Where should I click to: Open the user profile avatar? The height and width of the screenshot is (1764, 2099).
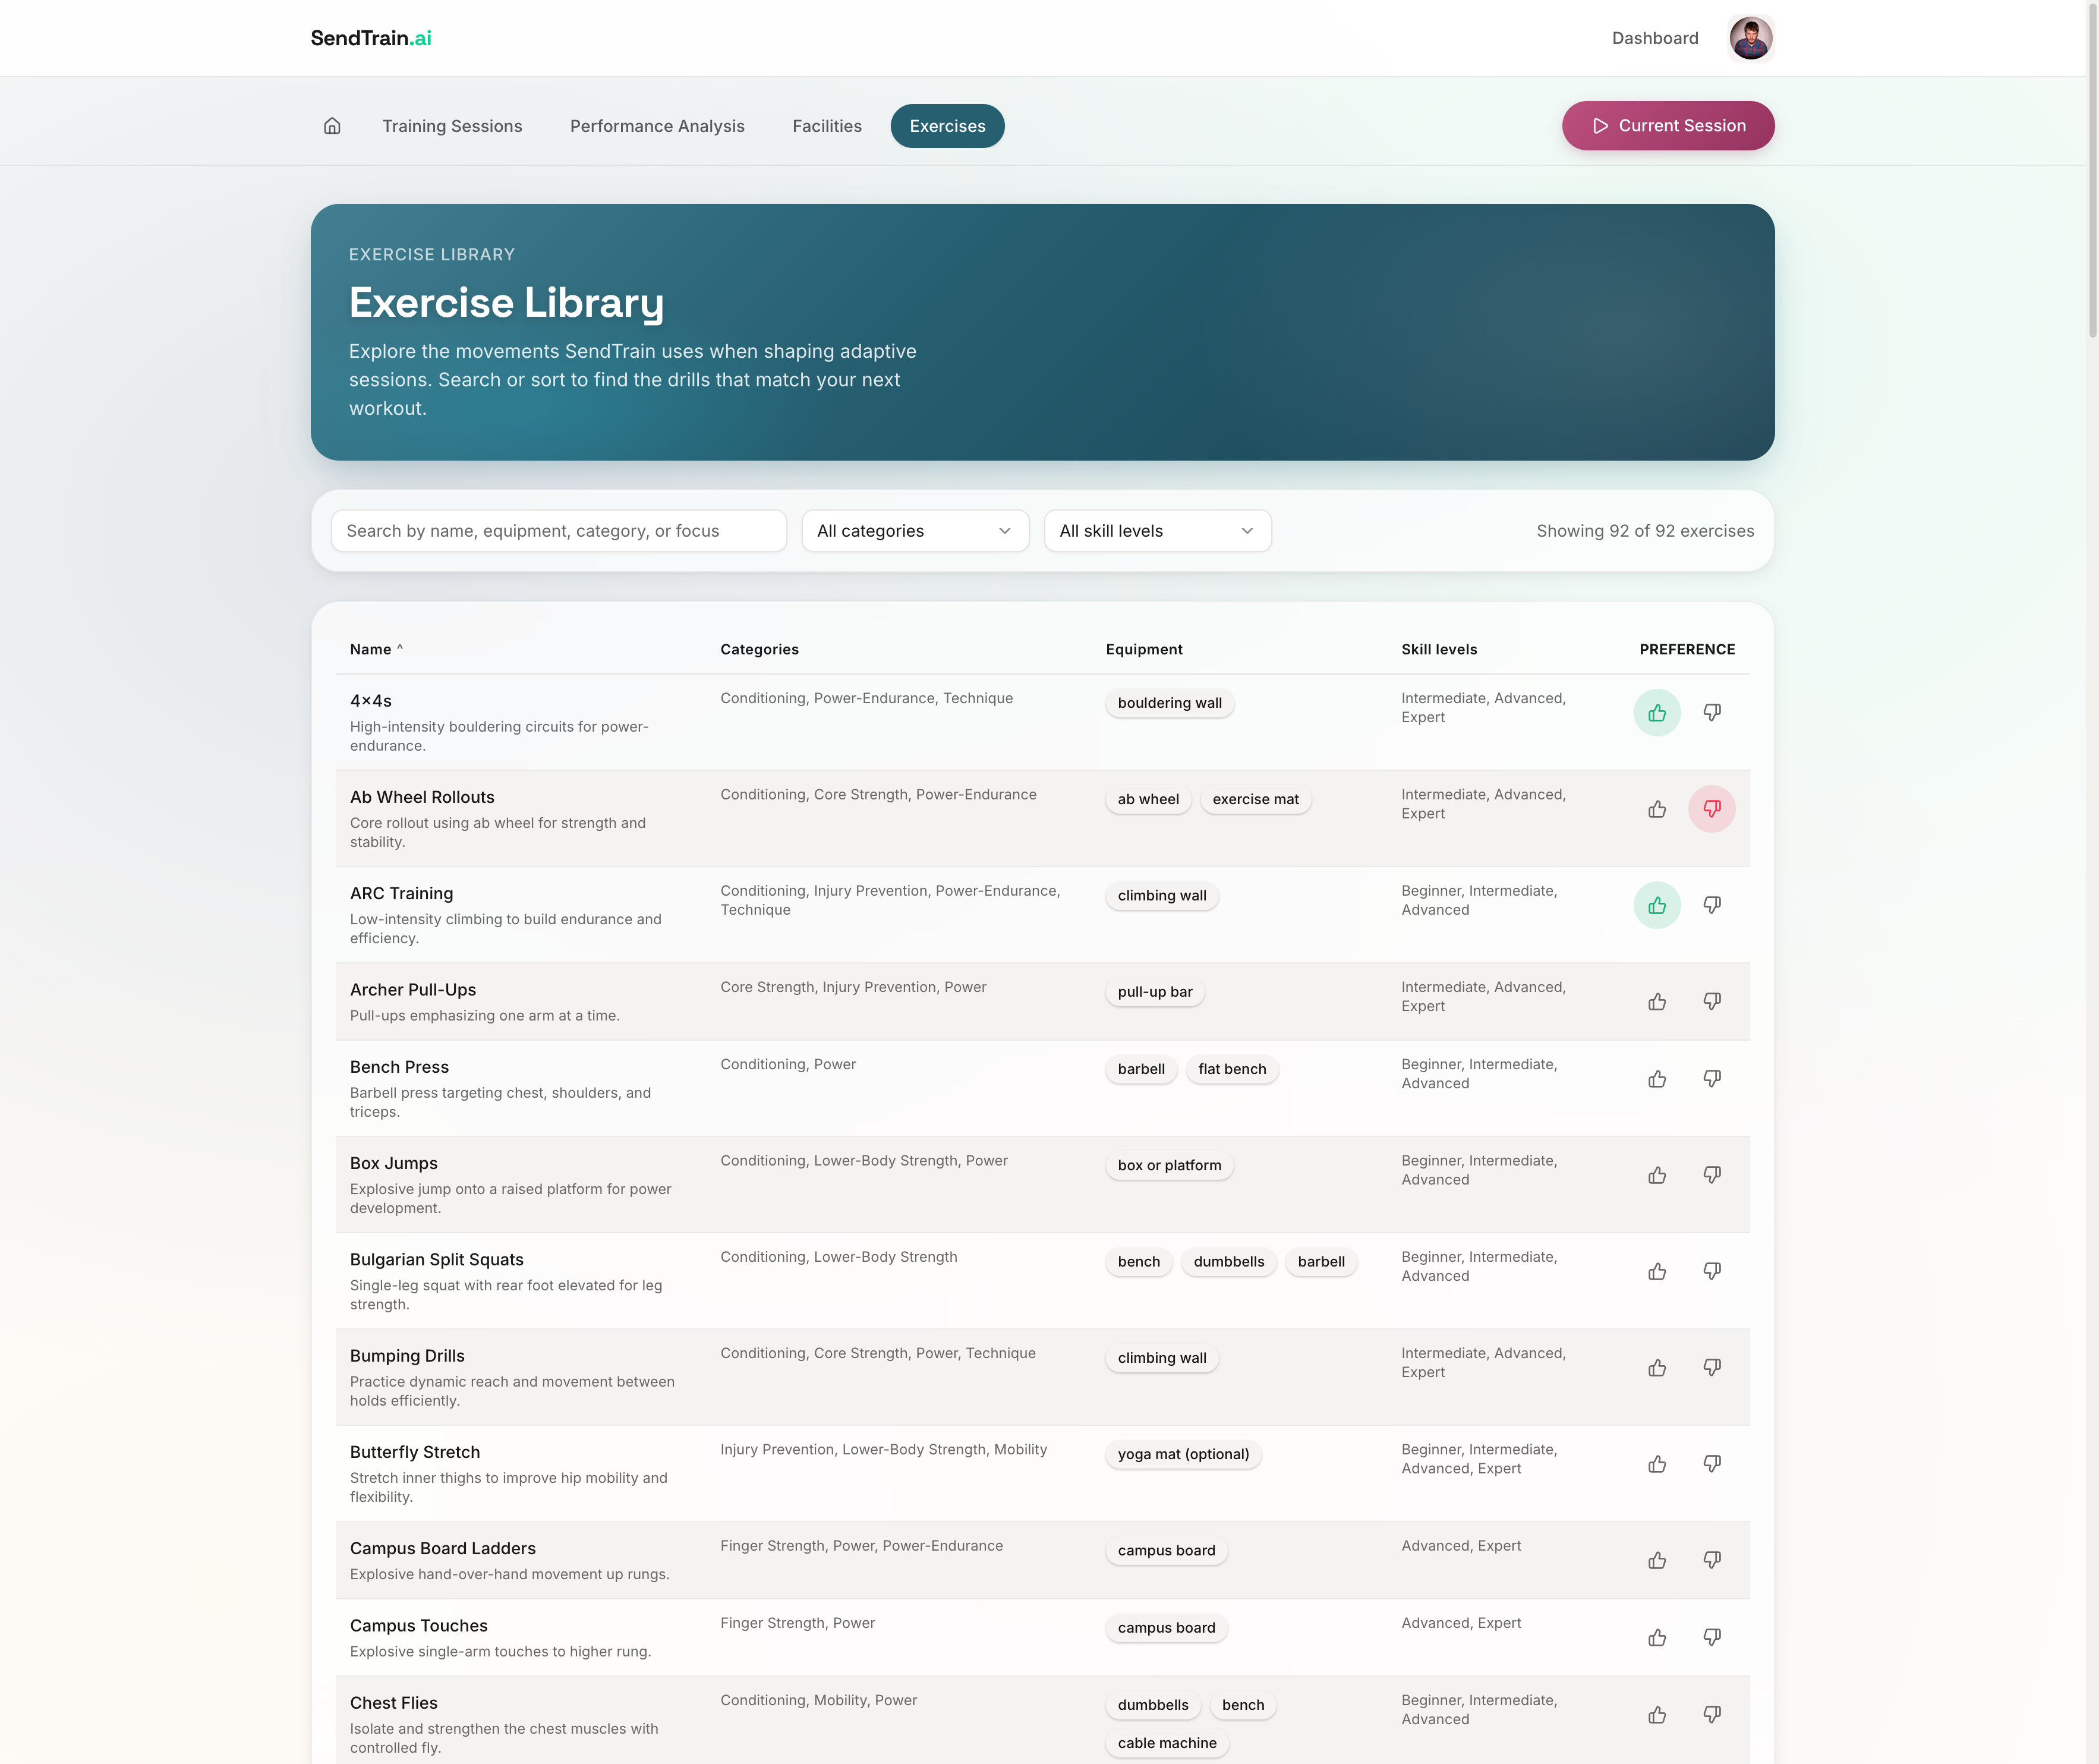pyautogui.click(x=1751, y=37)
